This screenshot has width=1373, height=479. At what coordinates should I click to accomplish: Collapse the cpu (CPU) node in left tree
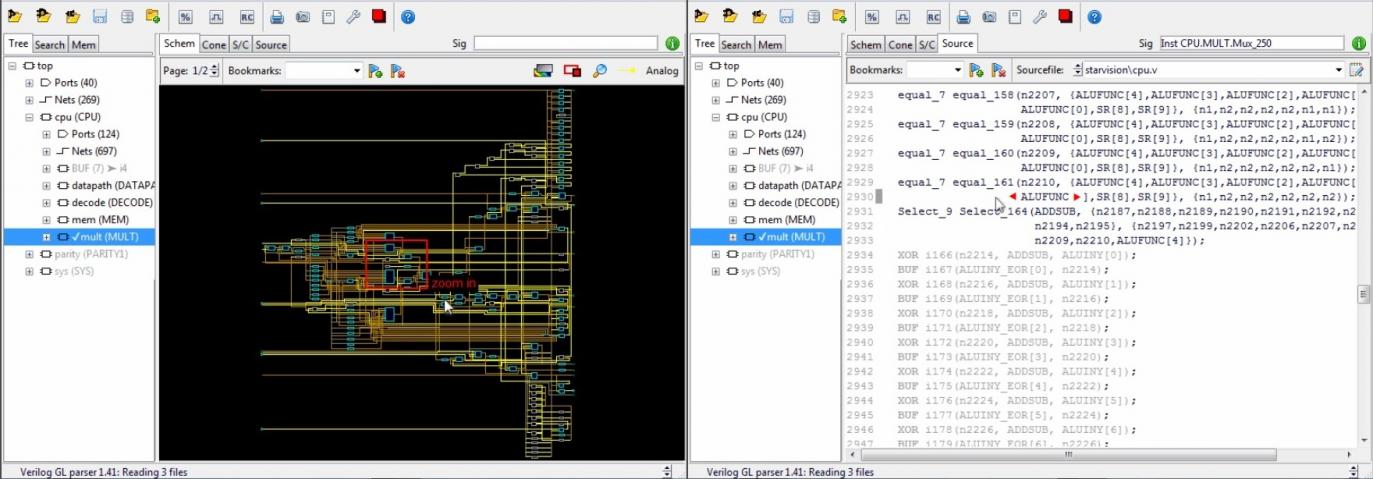click(x=29, y=117)
